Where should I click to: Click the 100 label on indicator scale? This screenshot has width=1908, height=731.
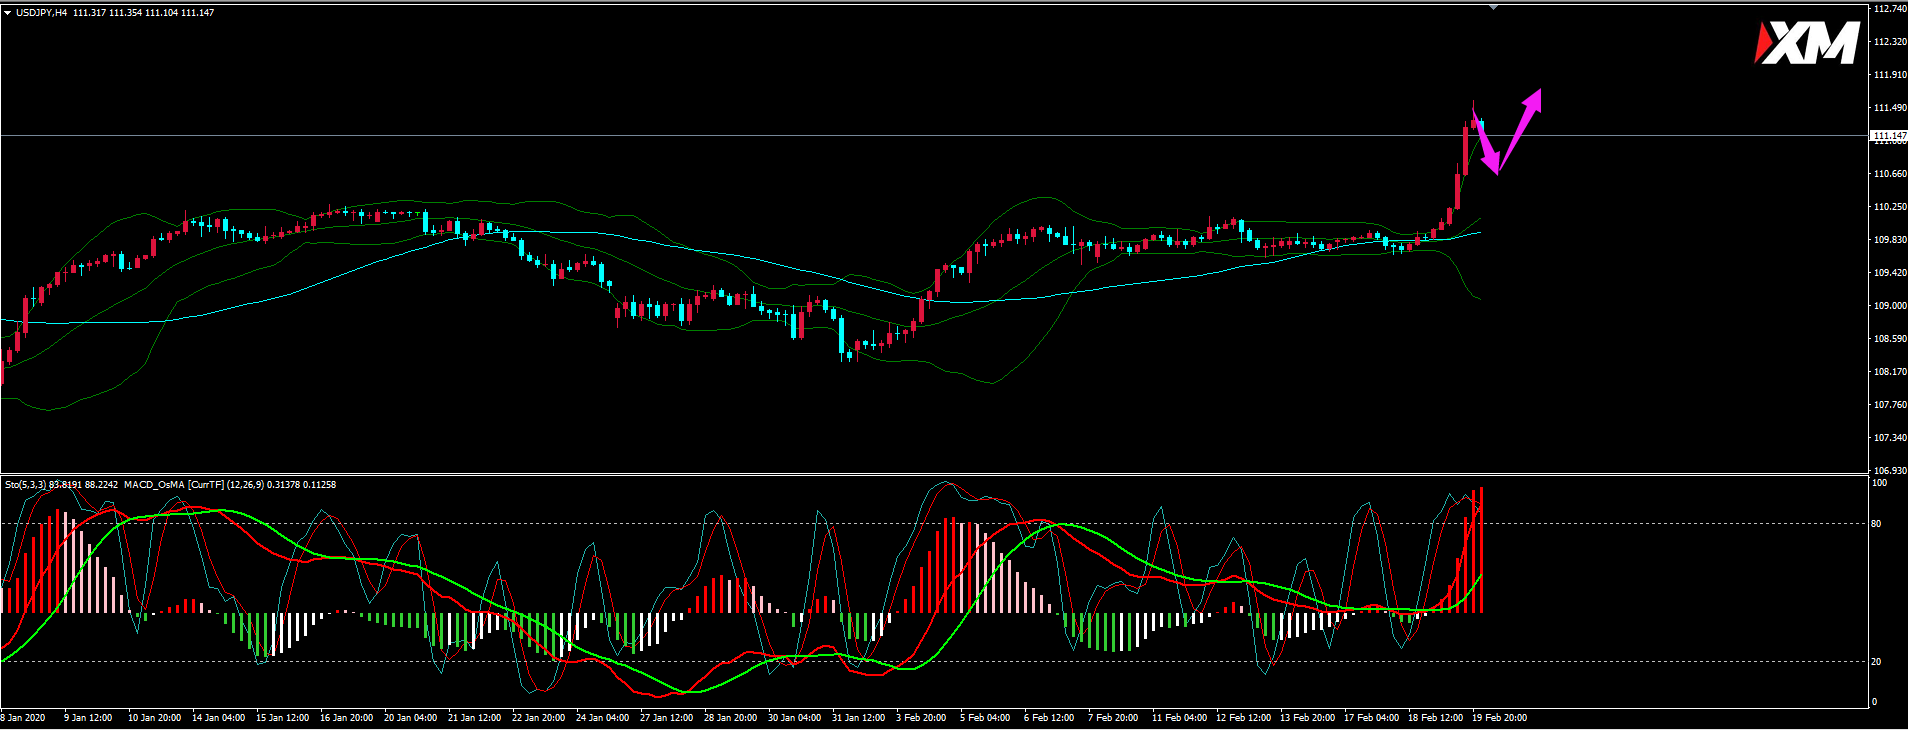(1878, 483)
